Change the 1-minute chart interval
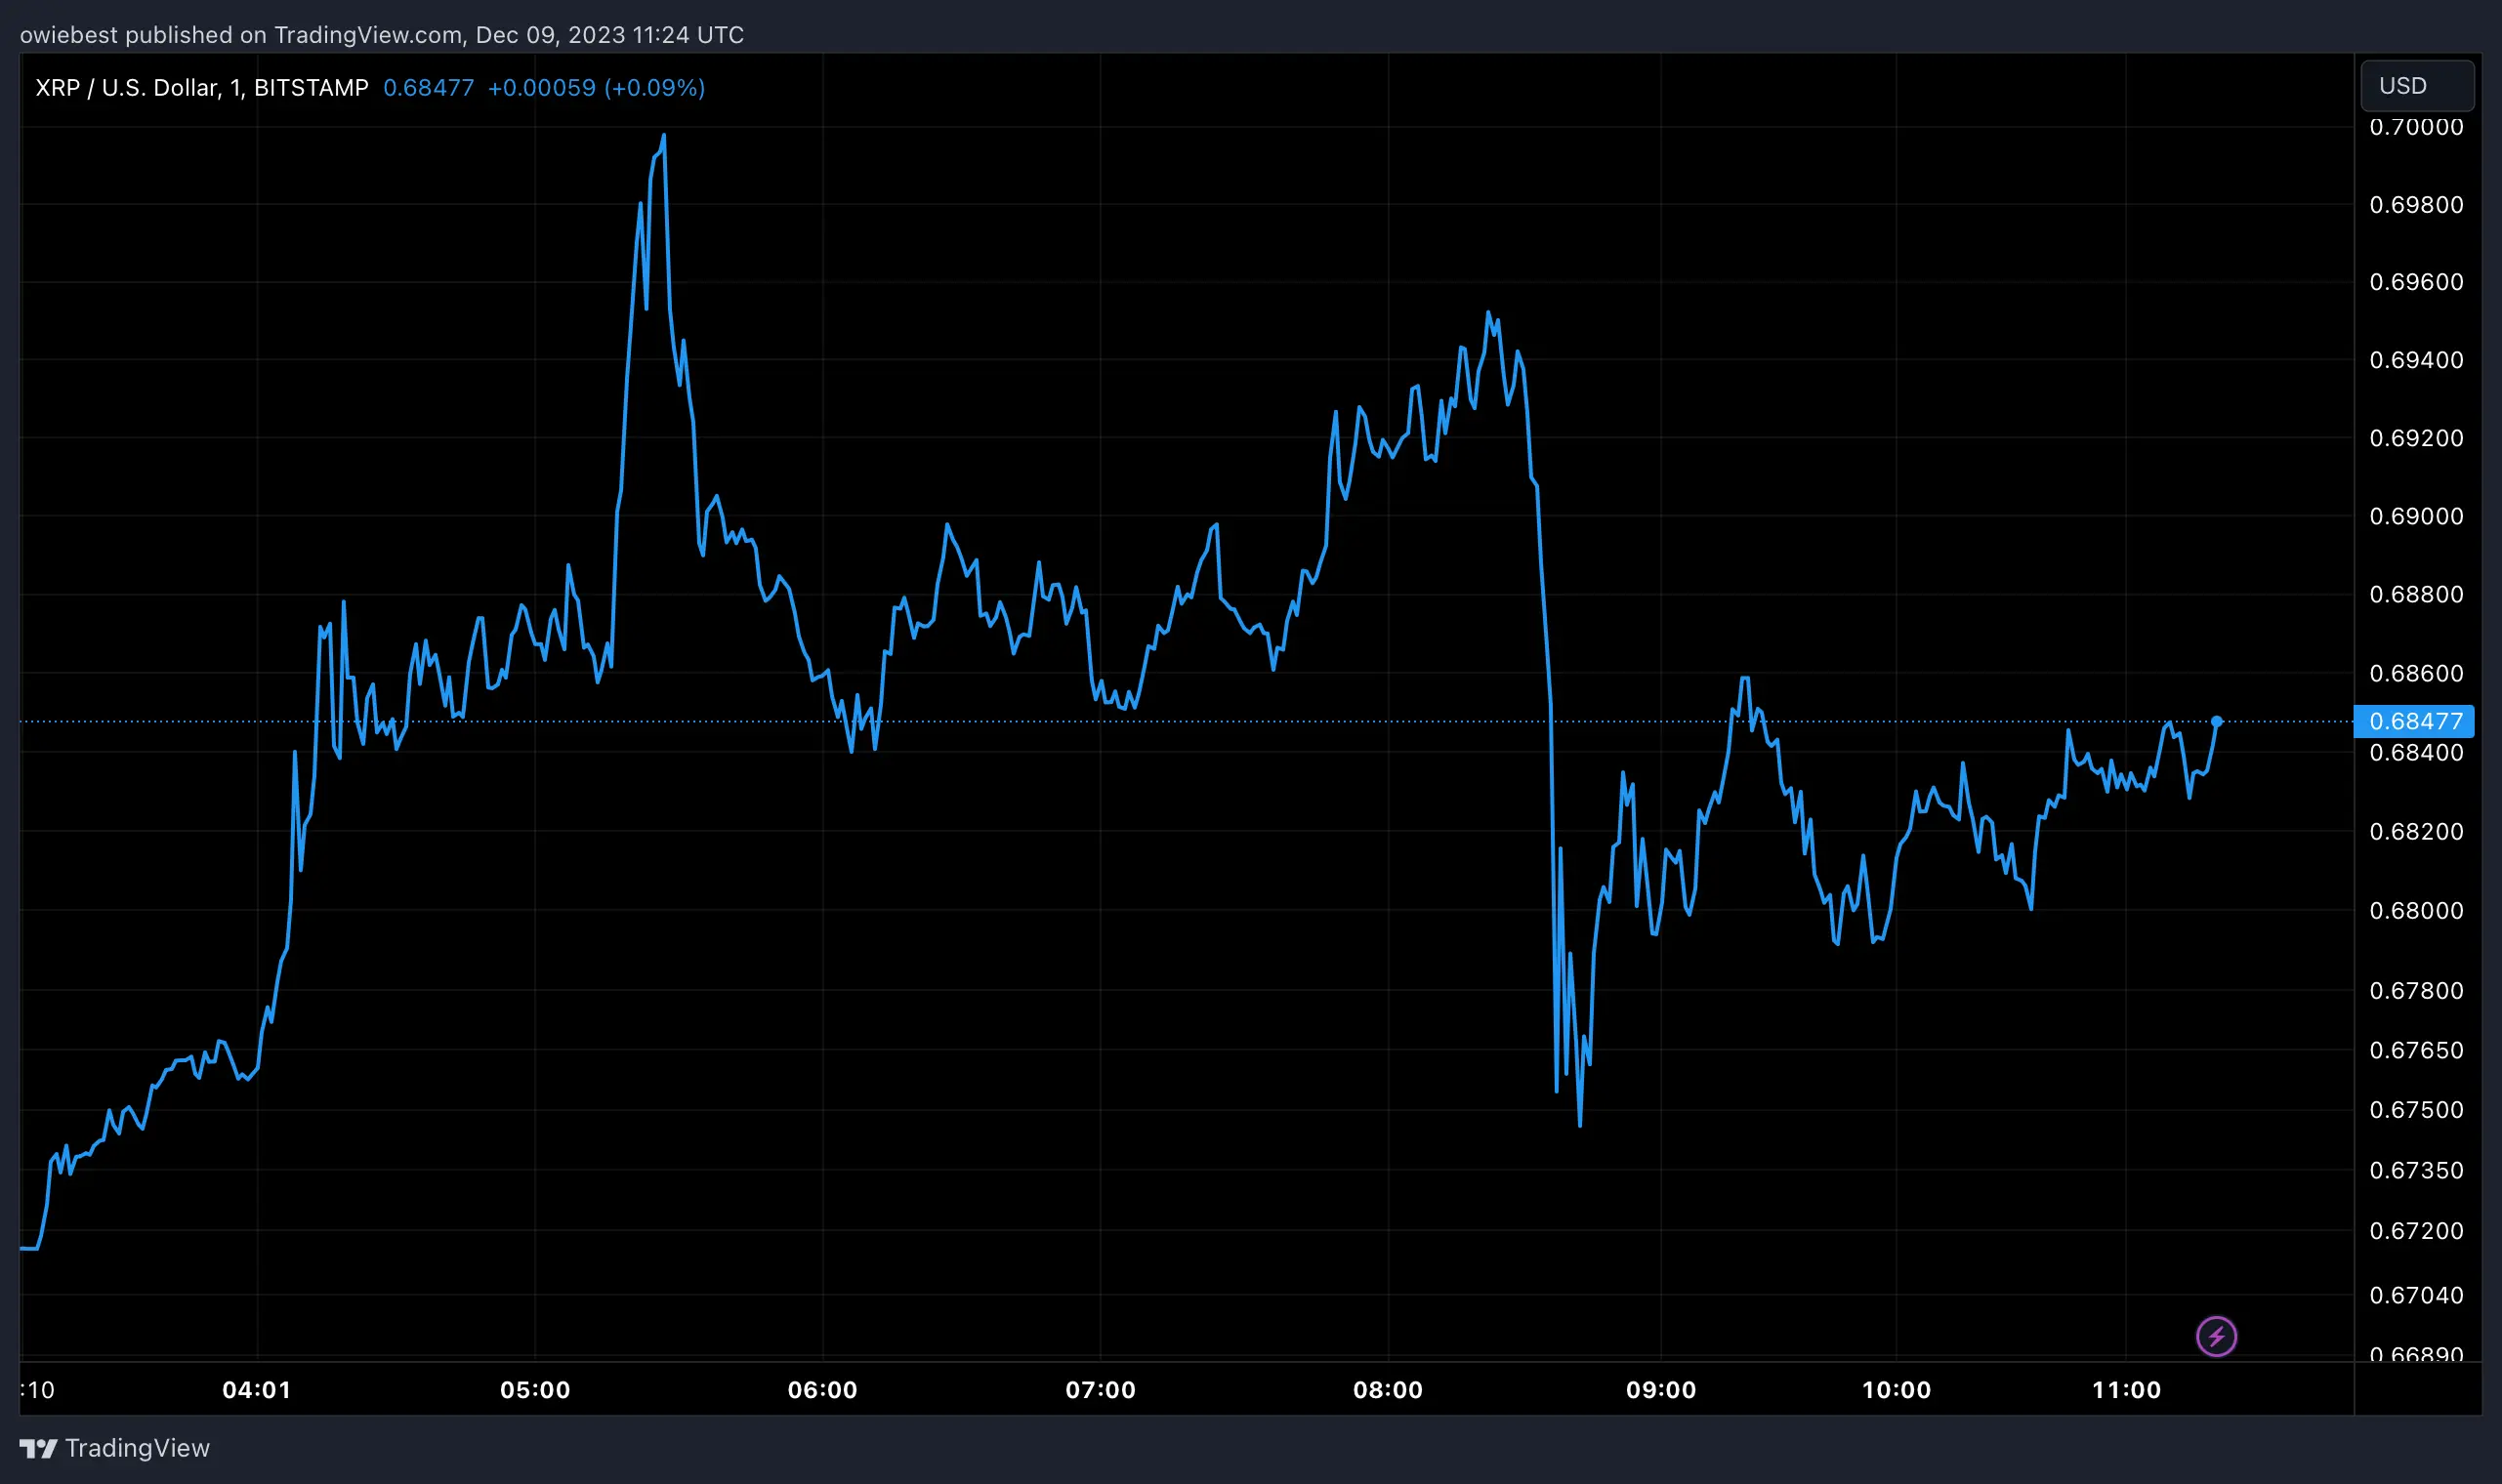 click(236, 87)
